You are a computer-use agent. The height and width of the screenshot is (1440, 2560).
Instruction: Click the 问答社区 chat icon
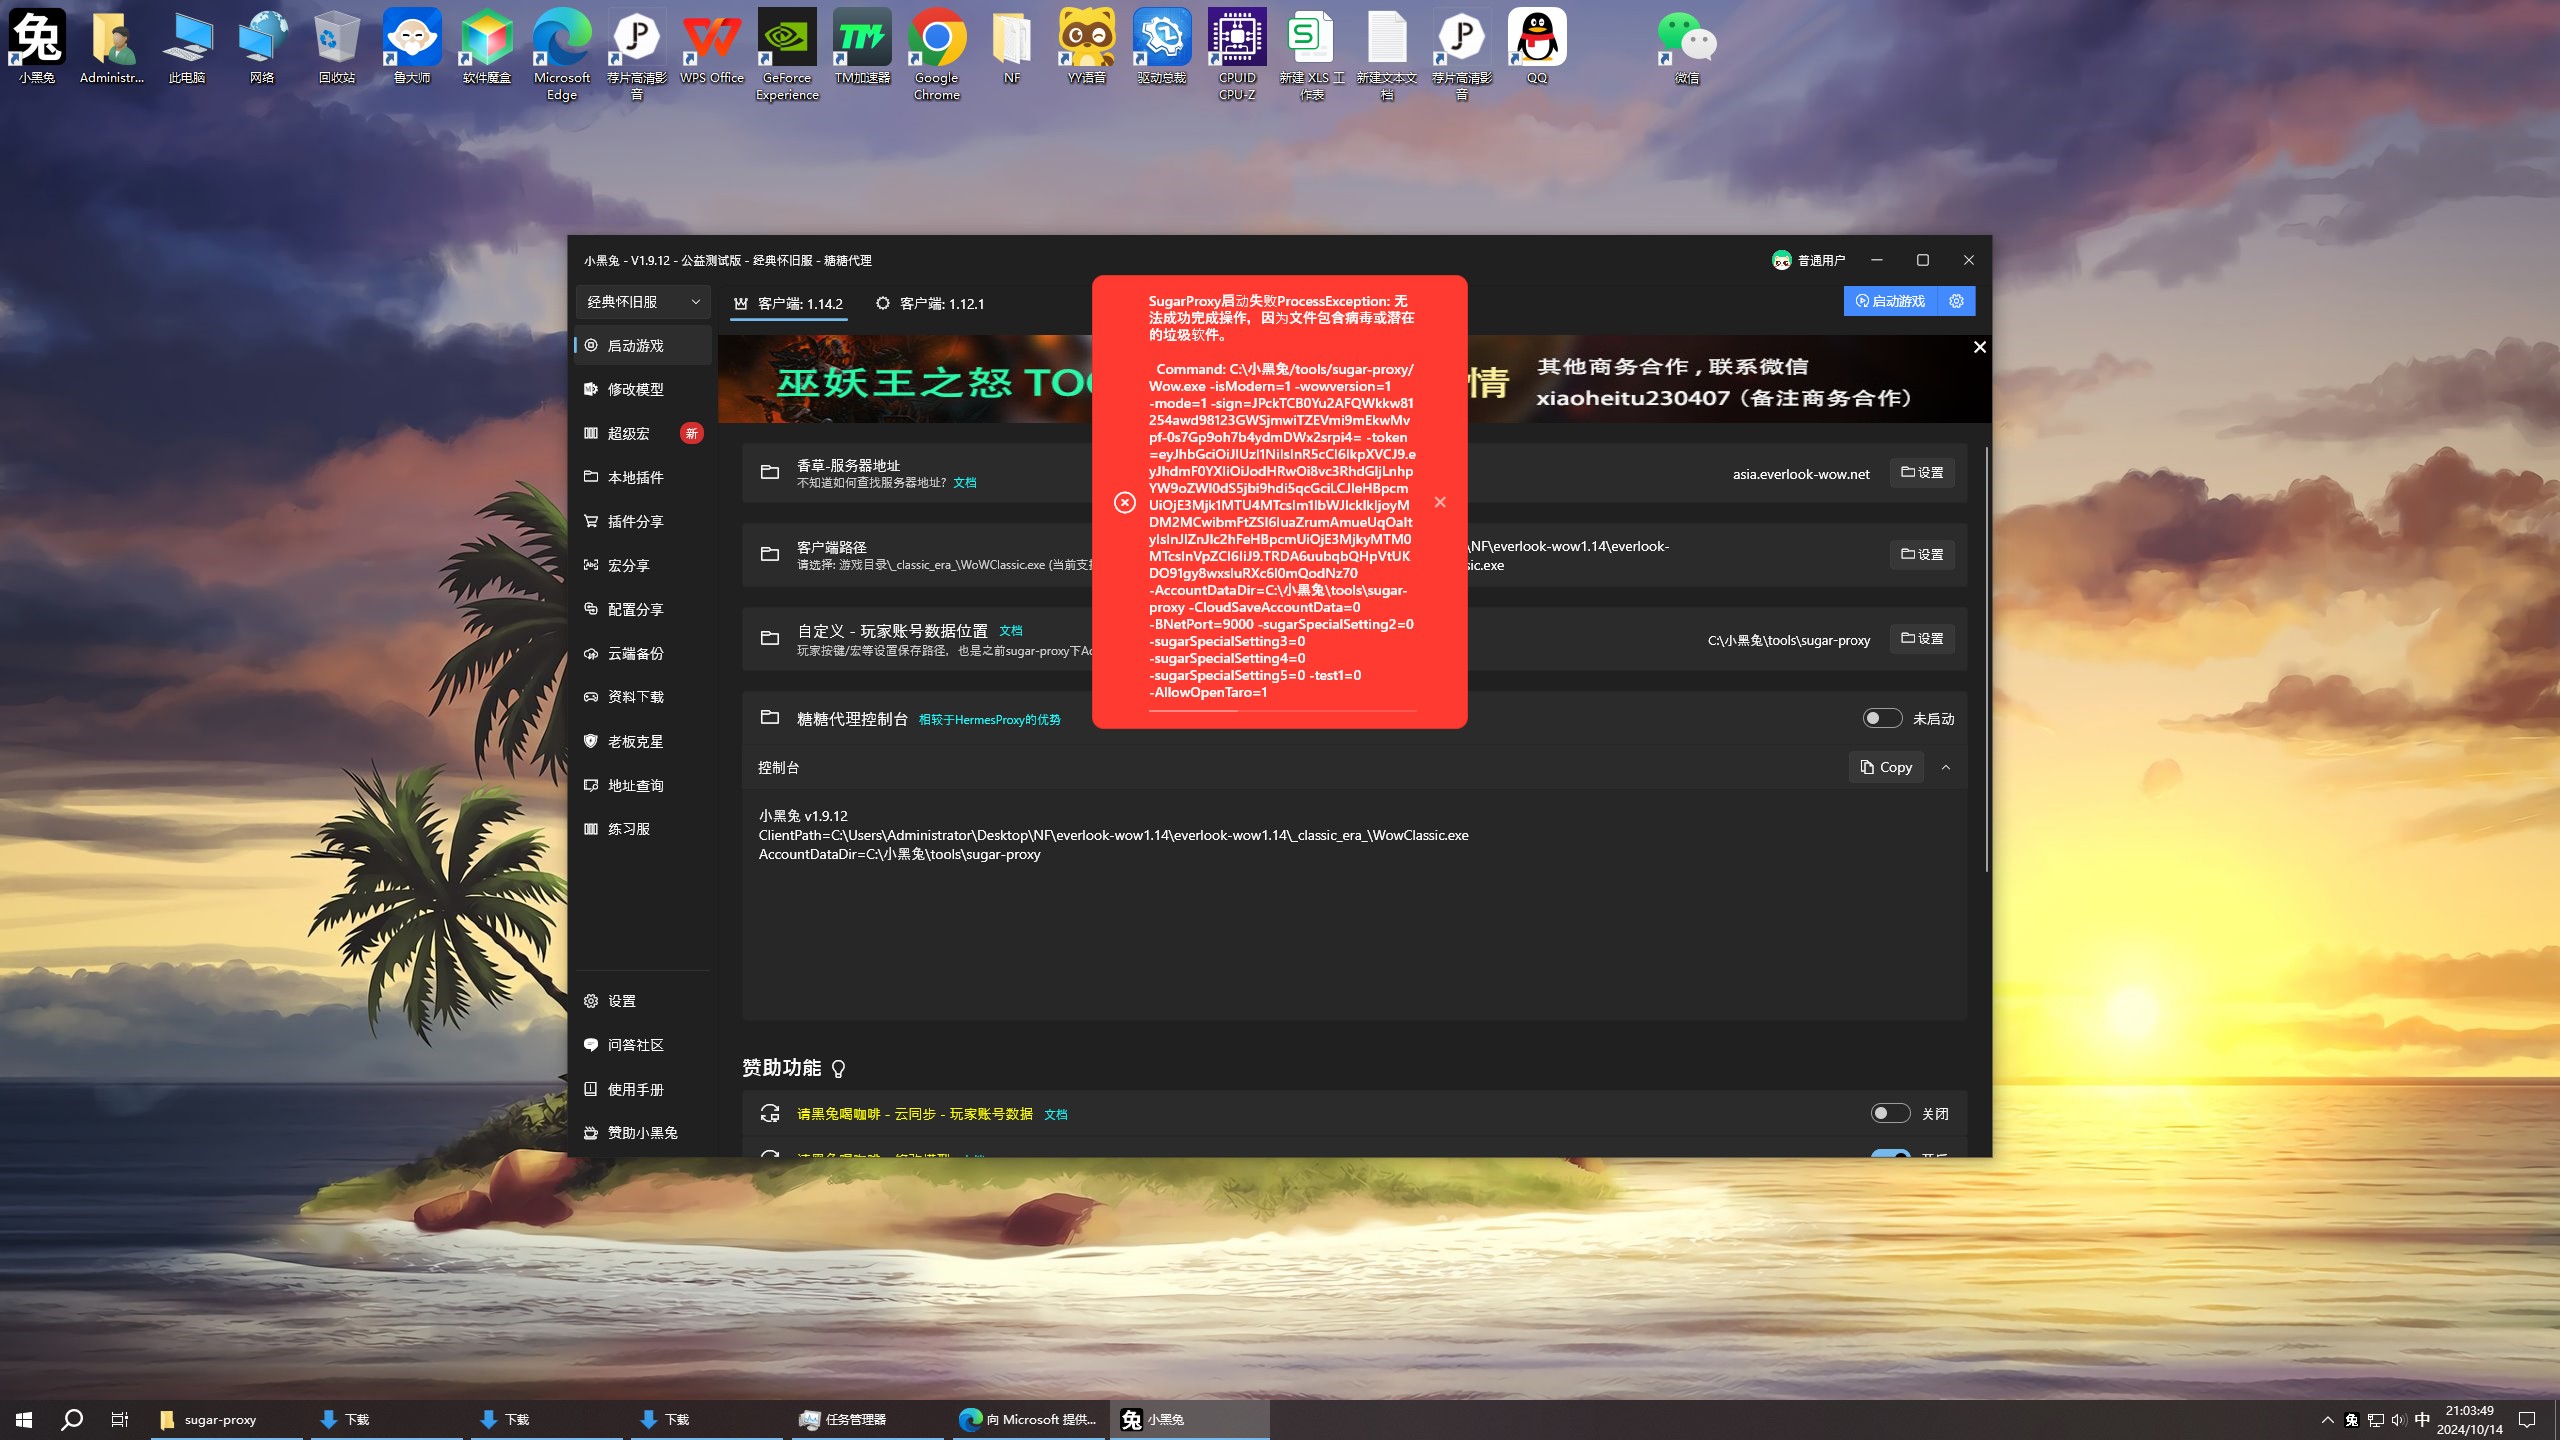tap(591, 1045)
